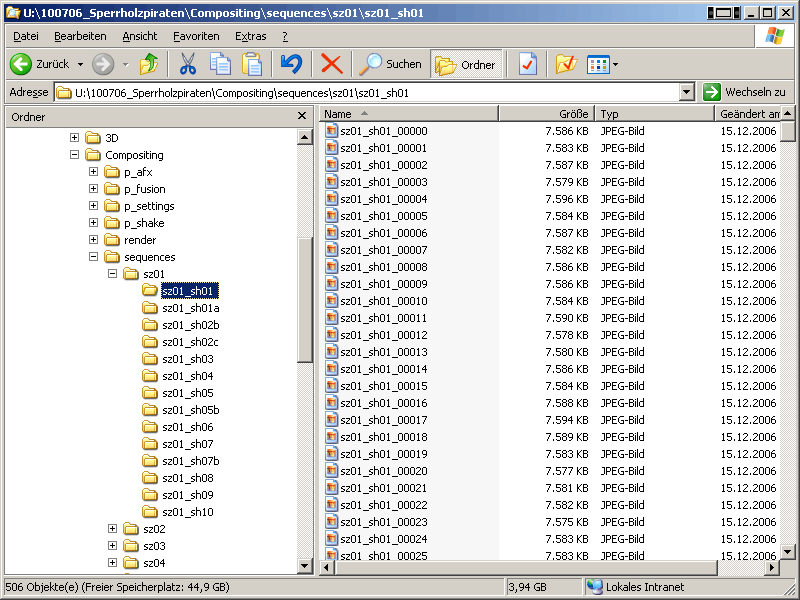Click the Suchen search button
The height and width of the screenshot is (600, 800).
392,64
